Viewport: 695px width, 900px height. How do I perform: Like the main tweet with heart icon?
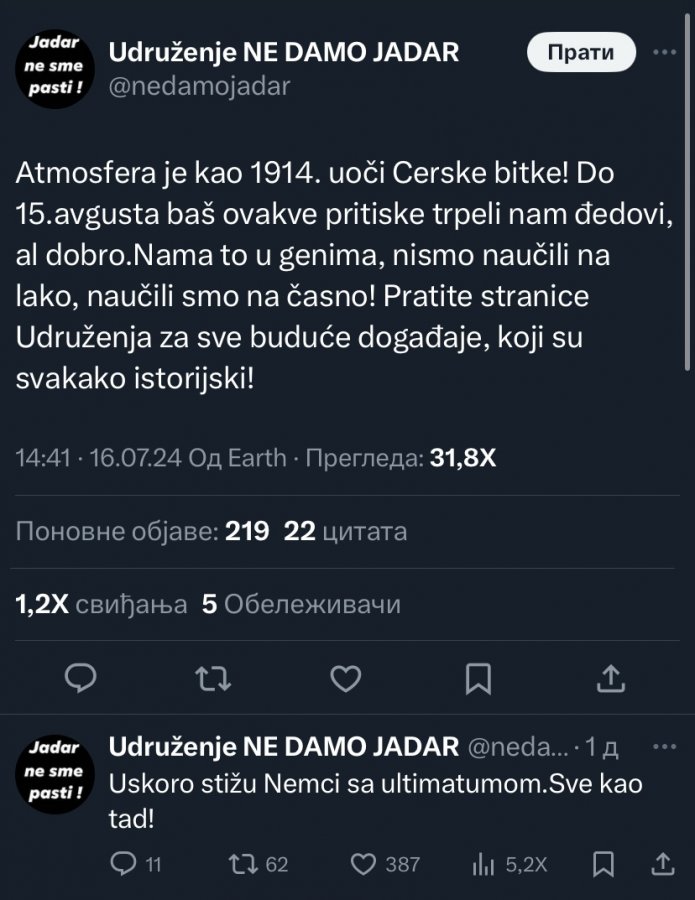[x=345, y=680]
